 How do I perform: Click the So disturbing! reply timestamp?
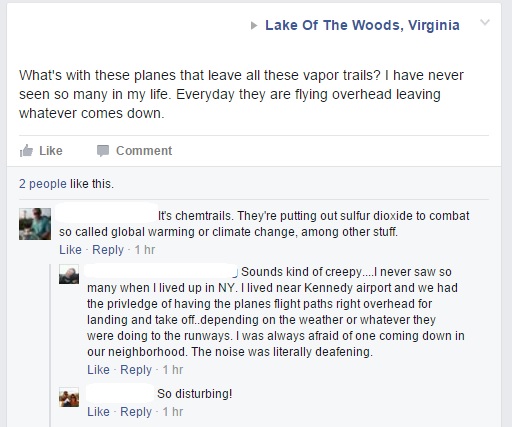point(173,412)
